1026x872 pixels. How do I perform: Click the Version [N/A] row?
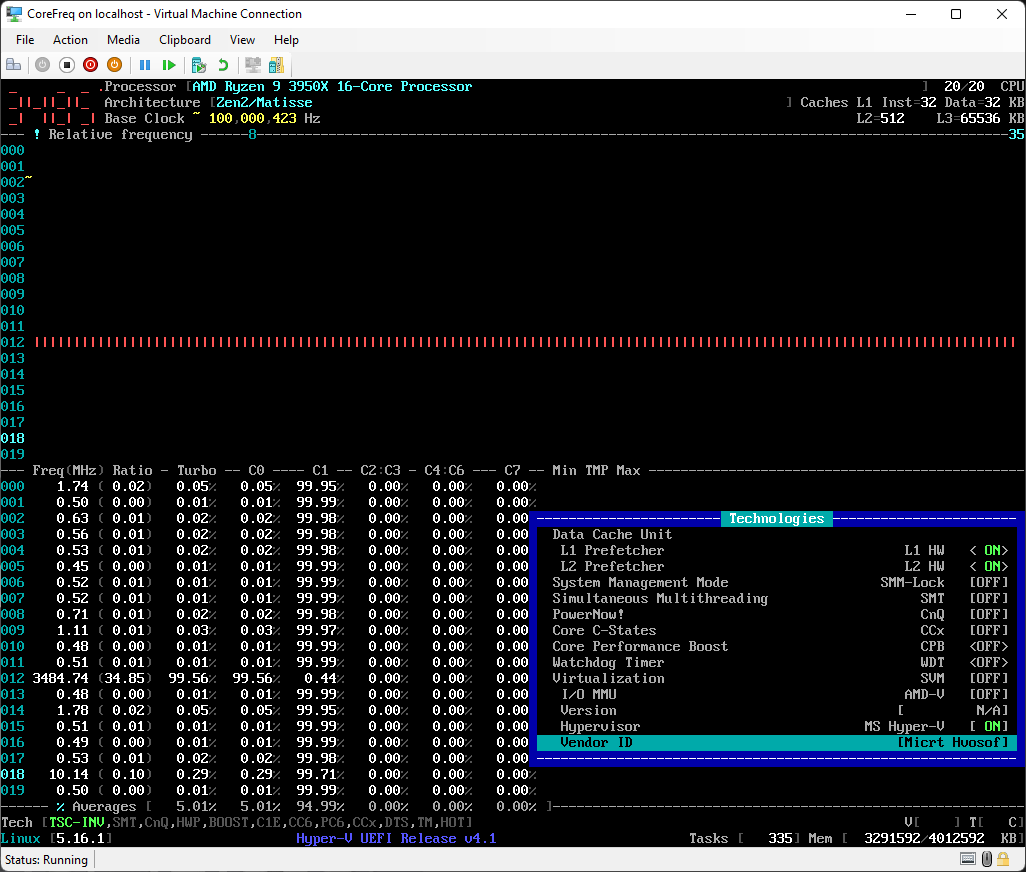pyautogui.click(x=777, y=710)
